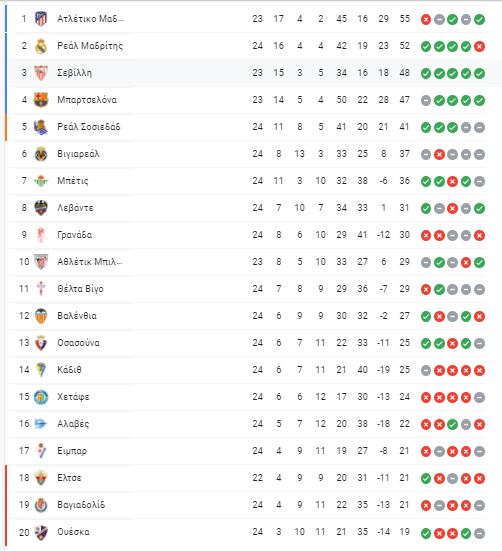Screen dimensions: 502x551
Task: Click the Valencia club crest
Action: [x=41, y=316]
